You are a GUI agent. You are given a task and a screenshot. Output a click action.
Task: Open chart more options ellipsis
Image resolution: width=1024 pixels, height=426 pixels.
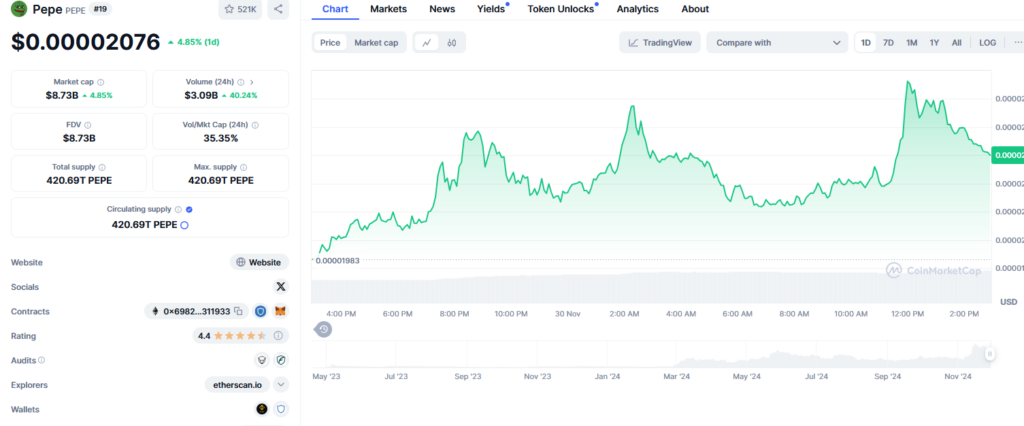[1016, 42]
